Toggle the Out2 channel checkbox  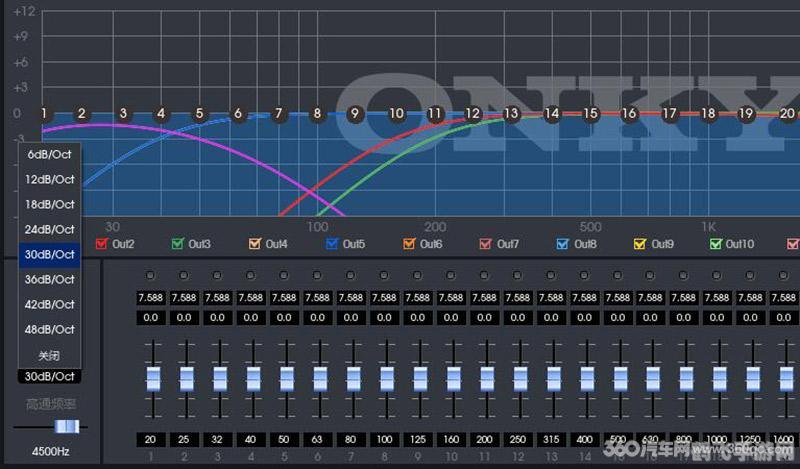101,244
